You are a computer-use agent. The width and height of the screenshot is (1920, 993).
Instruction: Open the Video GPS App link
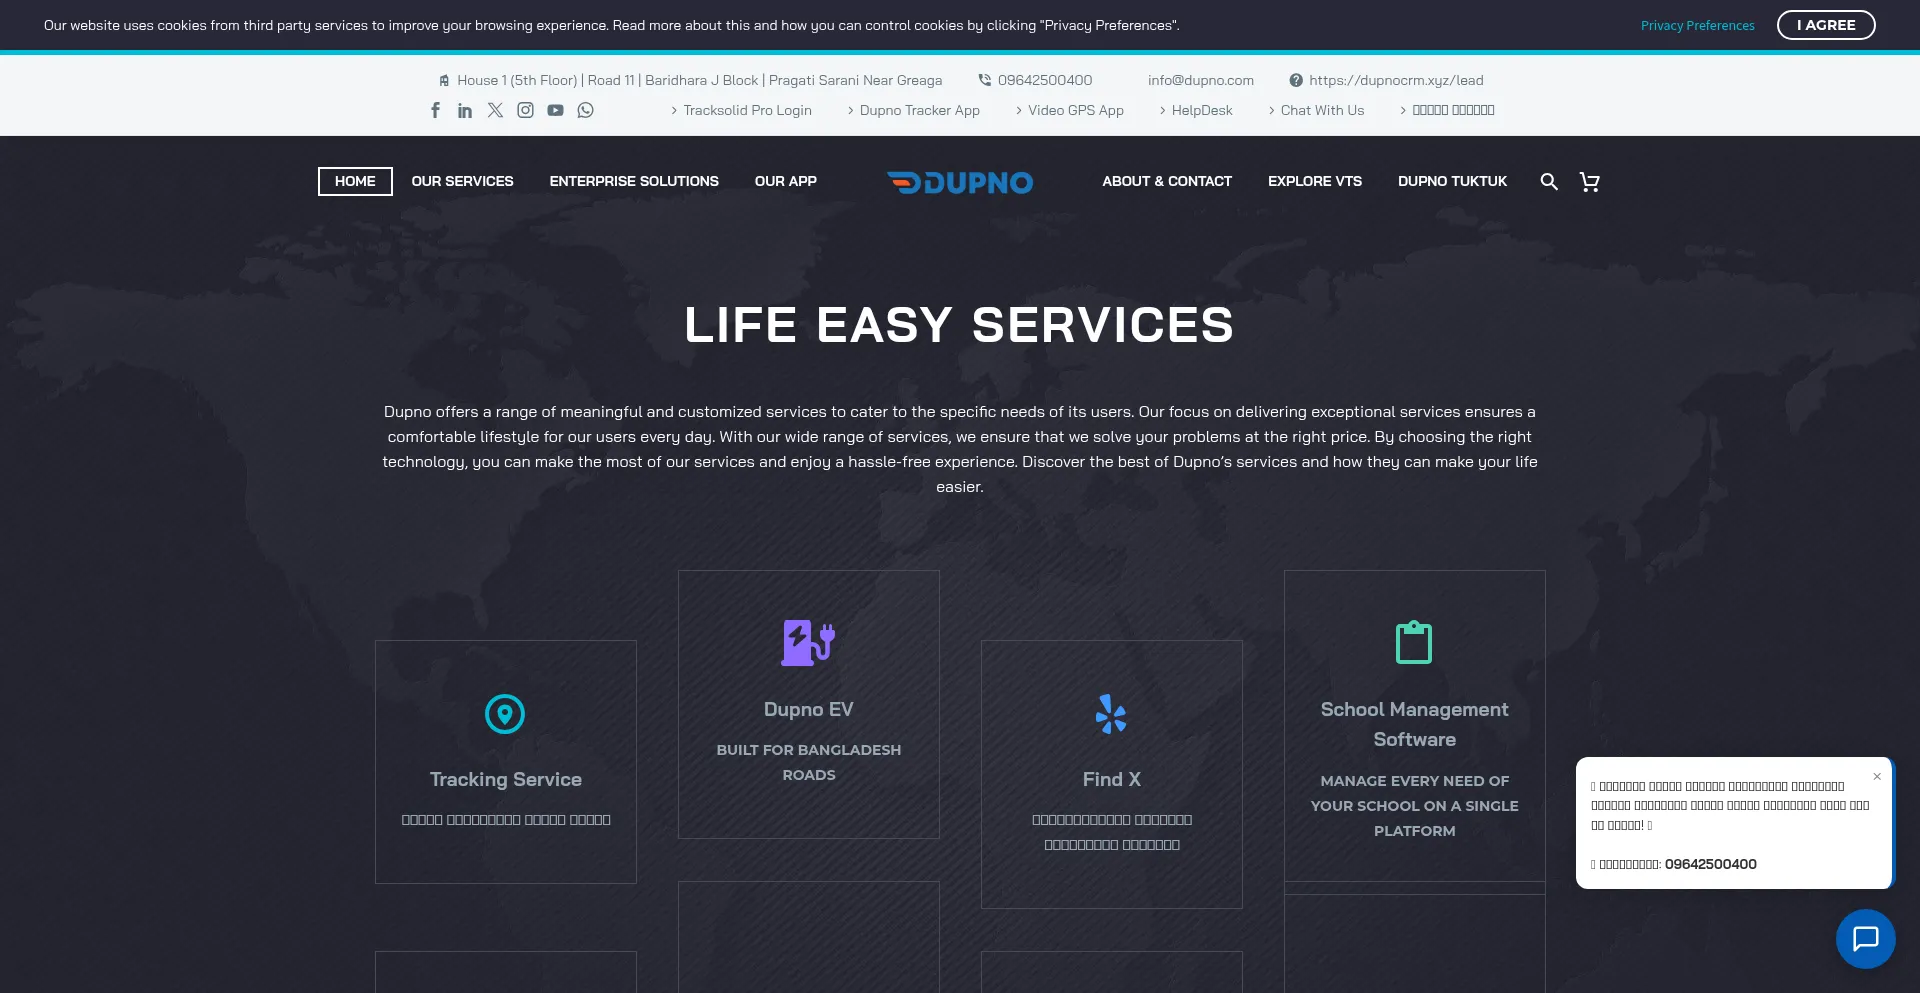[1076, 110]
